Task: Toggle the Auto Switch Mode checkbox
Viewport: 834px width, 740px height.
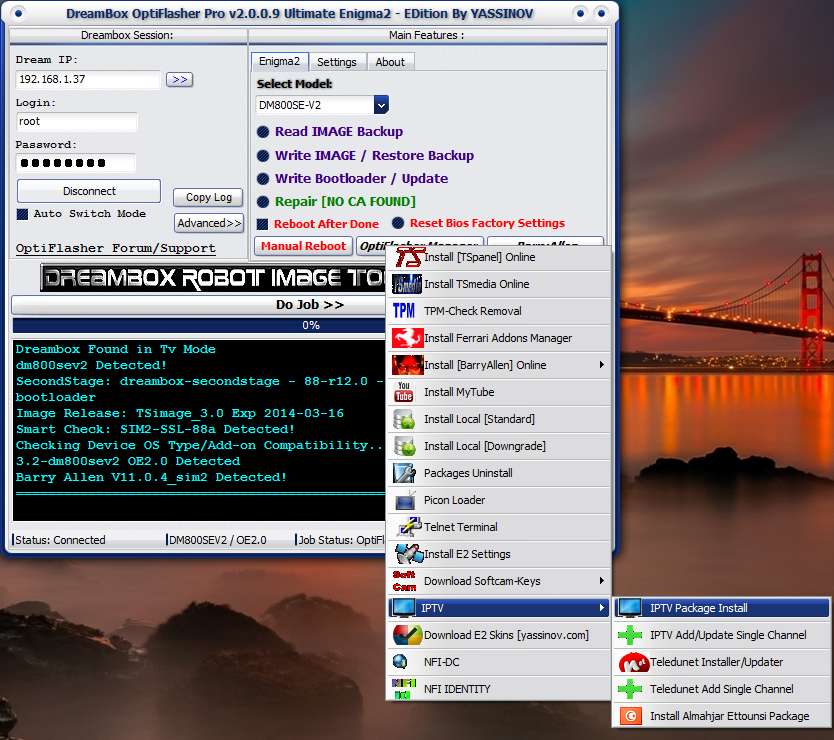Action: click(x=22, y=214)
